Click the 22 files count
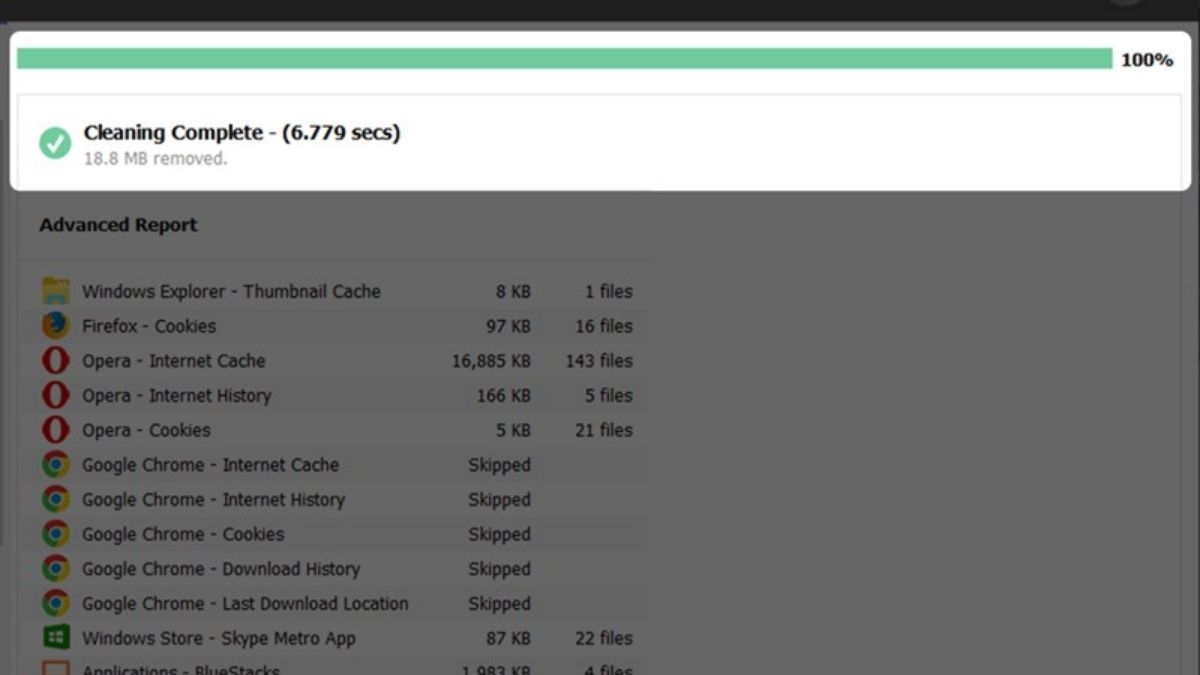This screenshot has width=1200, height=675. (x=604, y=638)
